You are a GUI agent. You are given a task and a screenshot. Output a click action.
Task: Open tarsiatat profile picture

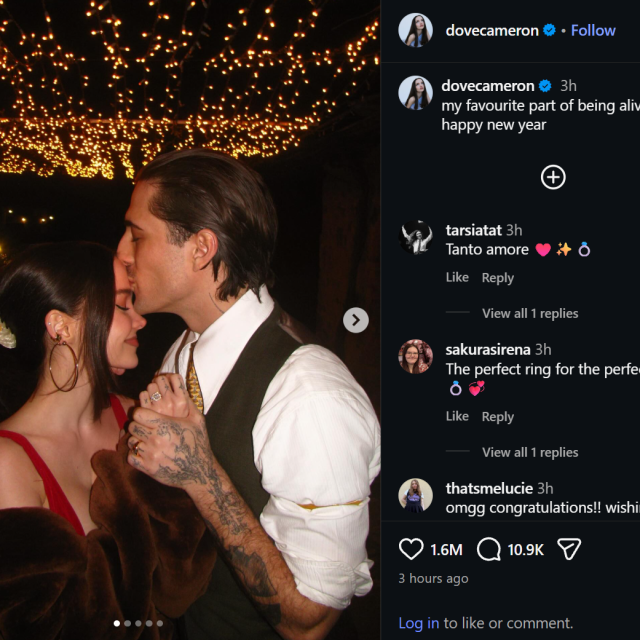coord(416,238)
